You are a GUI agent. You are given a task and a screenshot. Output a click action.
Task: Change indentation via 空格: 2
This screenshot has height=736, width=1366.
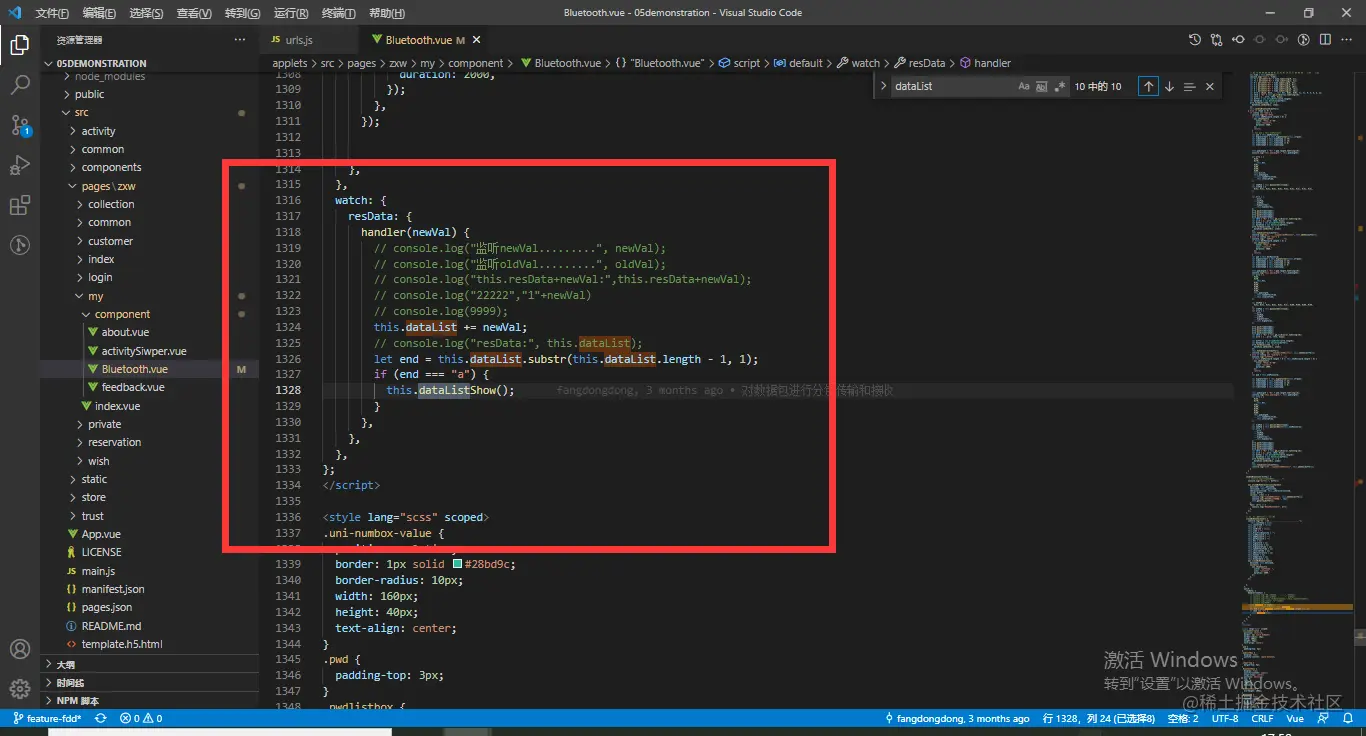[1183, 718]
